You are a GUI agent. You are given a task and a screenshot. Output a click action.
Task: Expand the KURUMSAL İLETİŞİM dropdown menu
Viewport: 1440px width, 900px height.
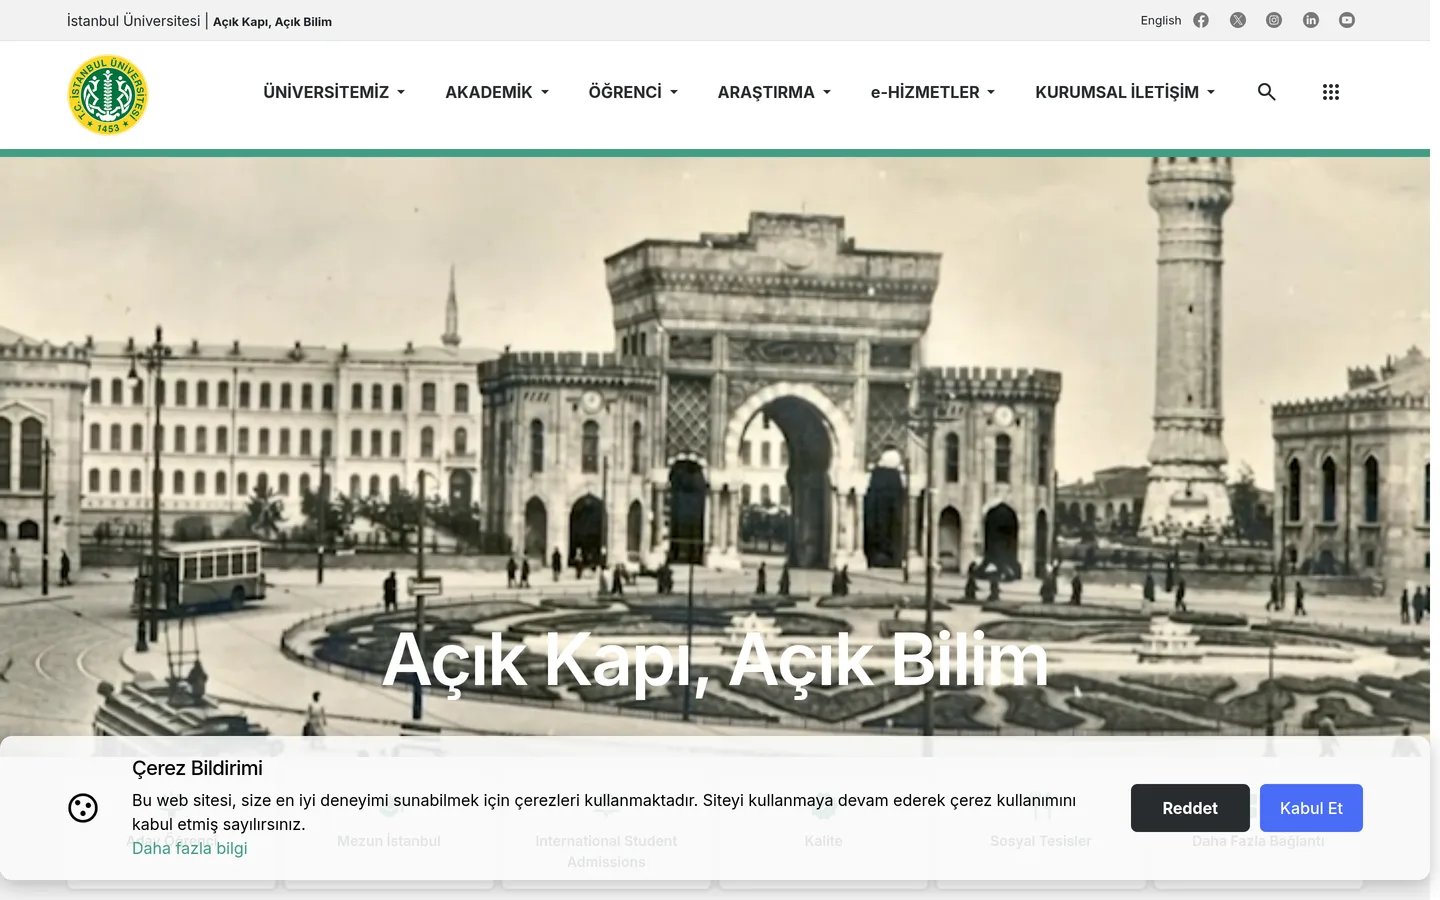pos(1125,92)
